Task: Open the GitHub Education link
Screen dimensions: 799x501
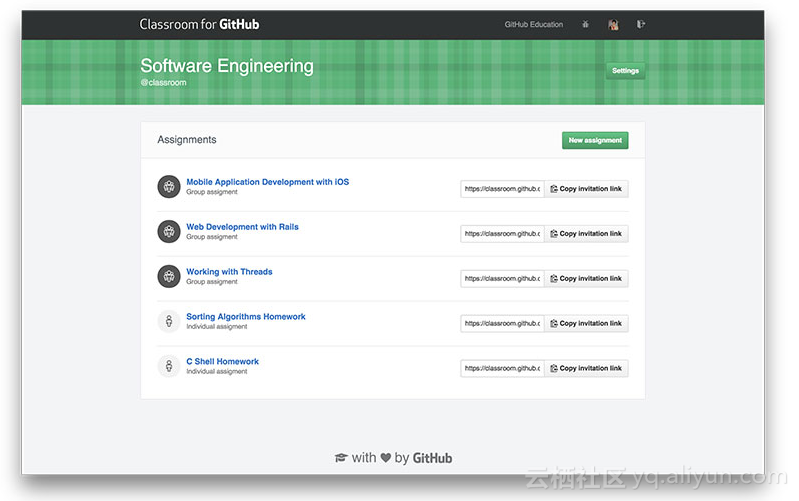Action: click(534, 24)
